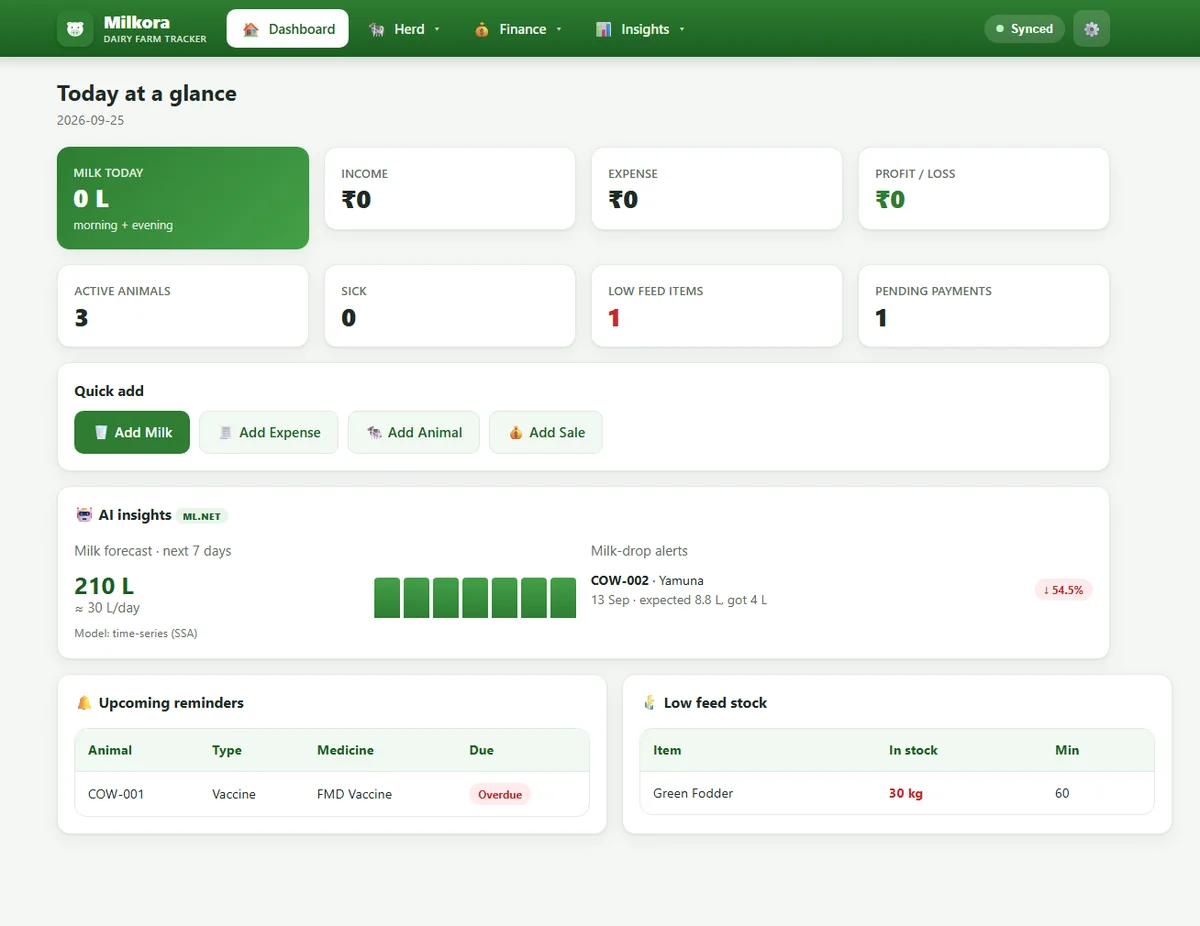1200x926 pixels.
Task: Open the Herd menu
Action: 404,29
